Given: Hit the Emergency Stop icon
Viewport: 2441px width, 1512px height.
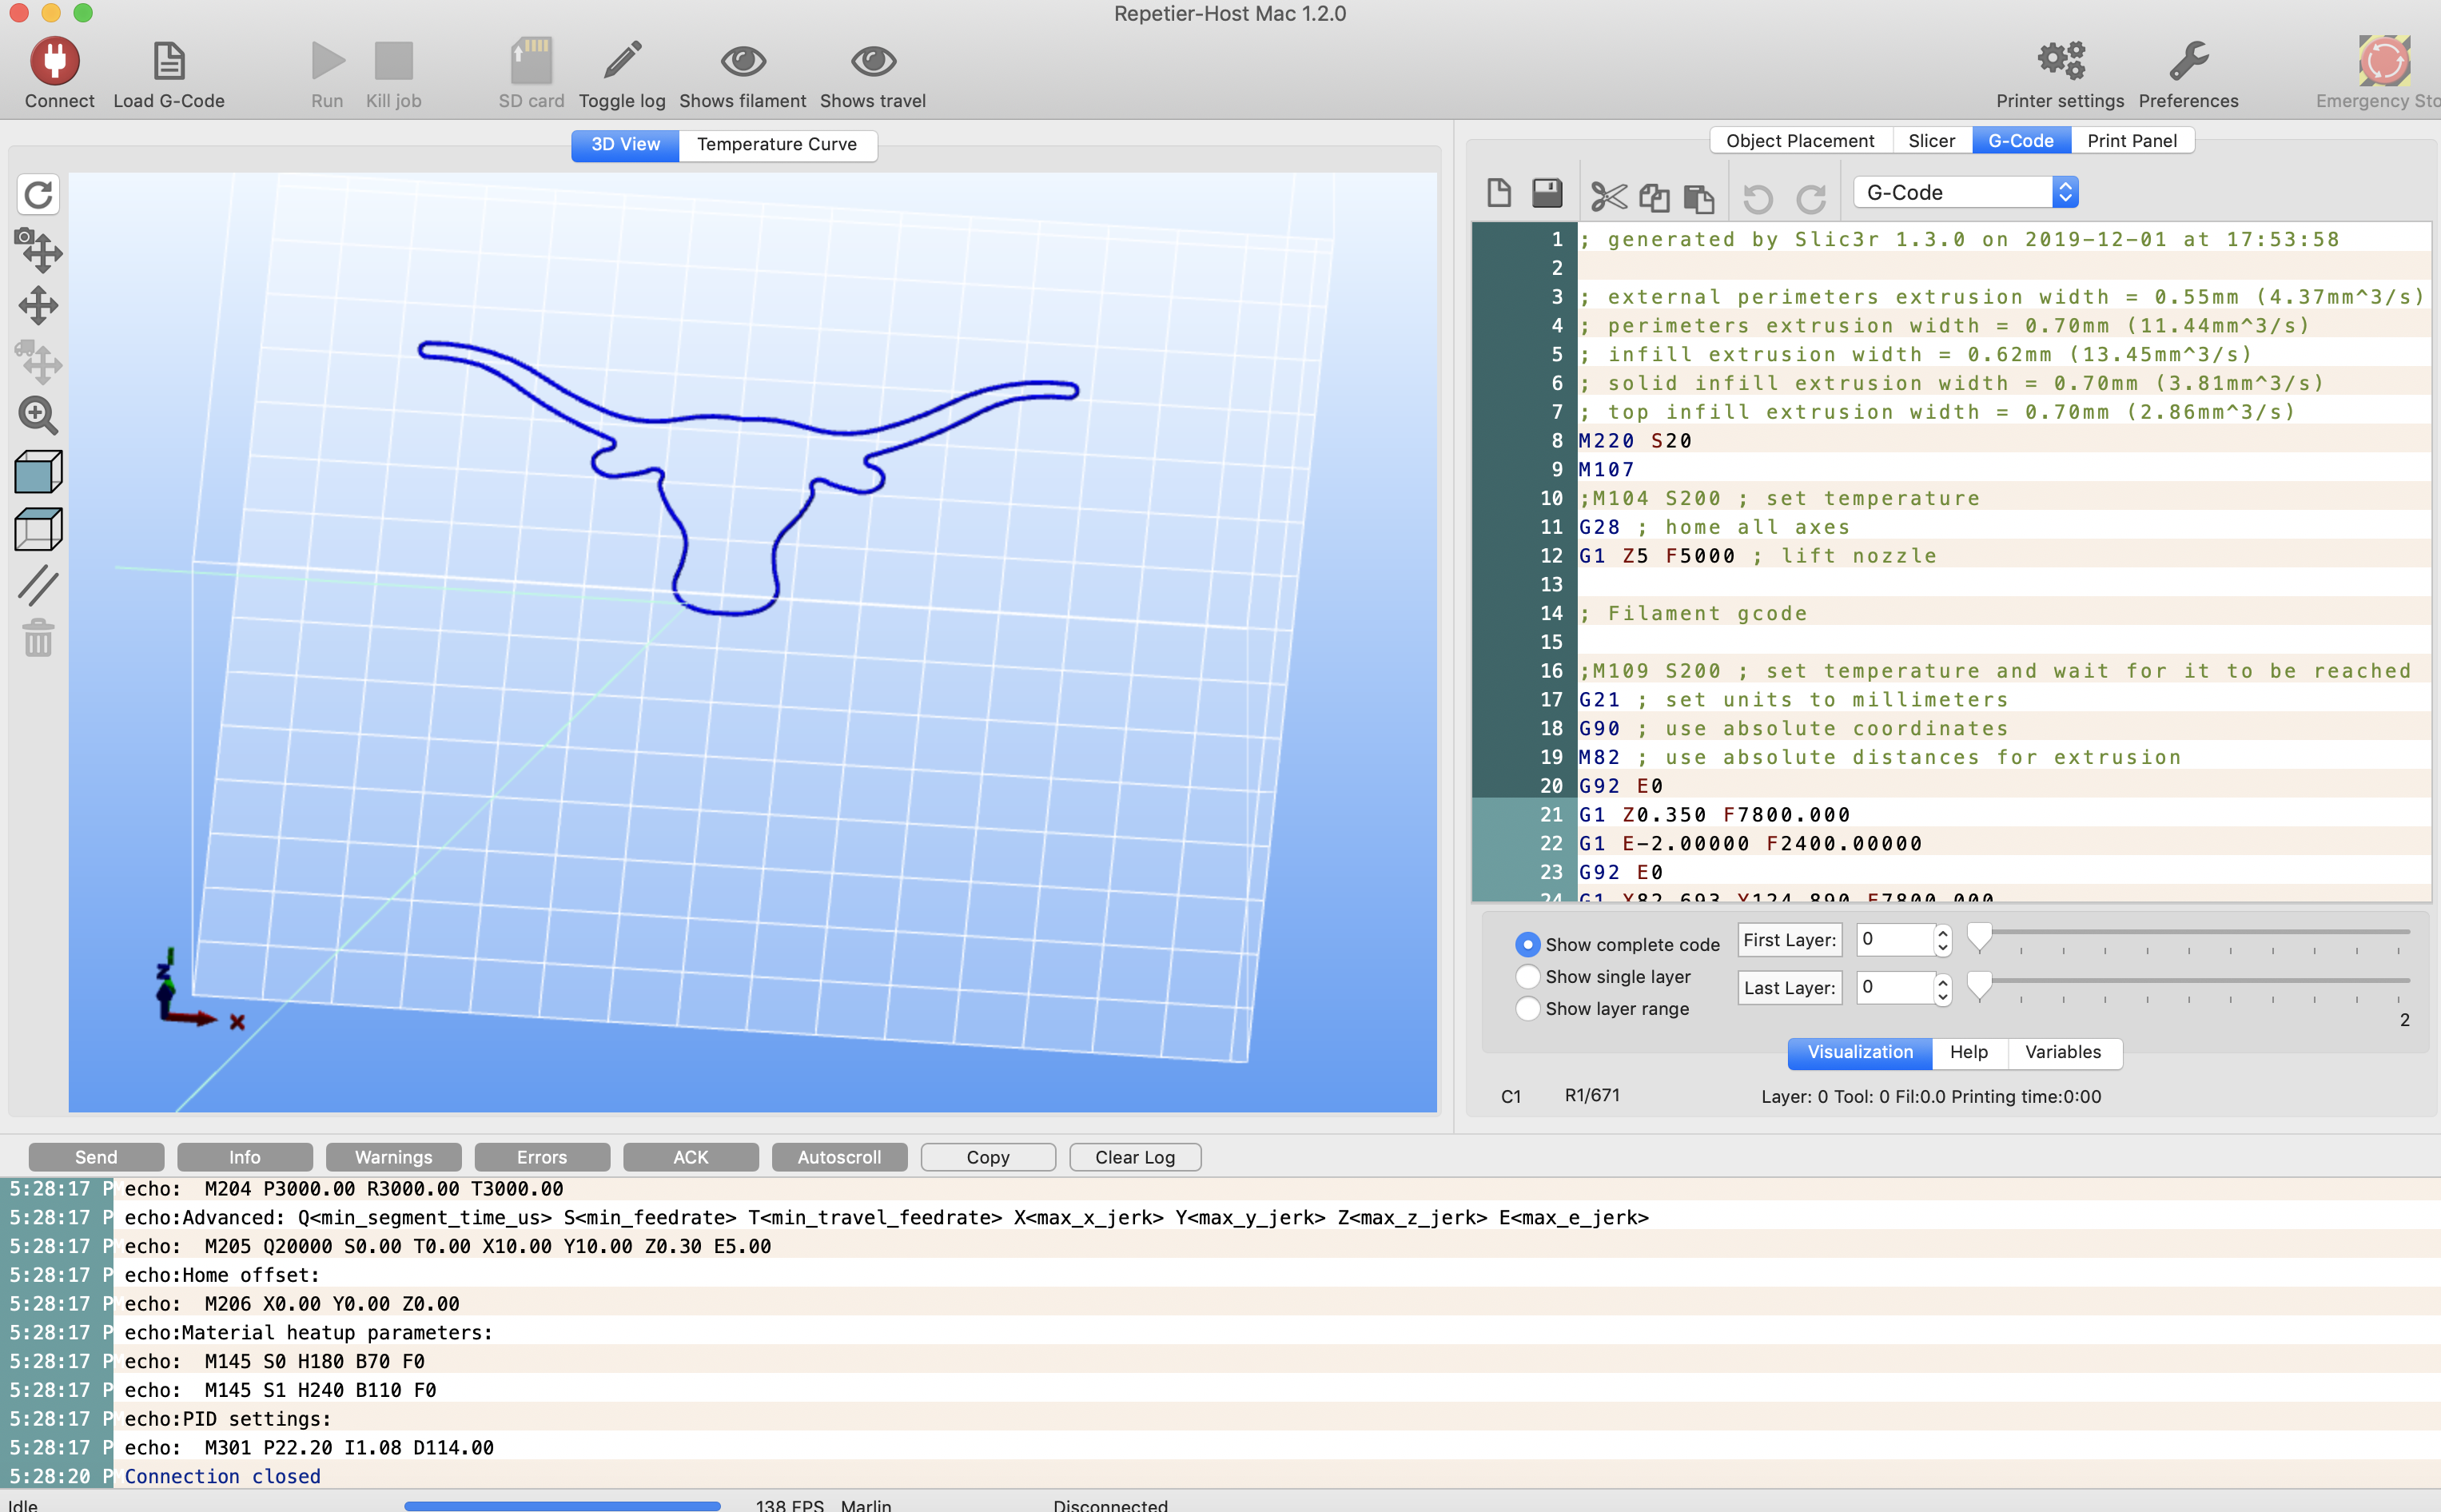Looking at the screenshot, I should [2384, 61].
